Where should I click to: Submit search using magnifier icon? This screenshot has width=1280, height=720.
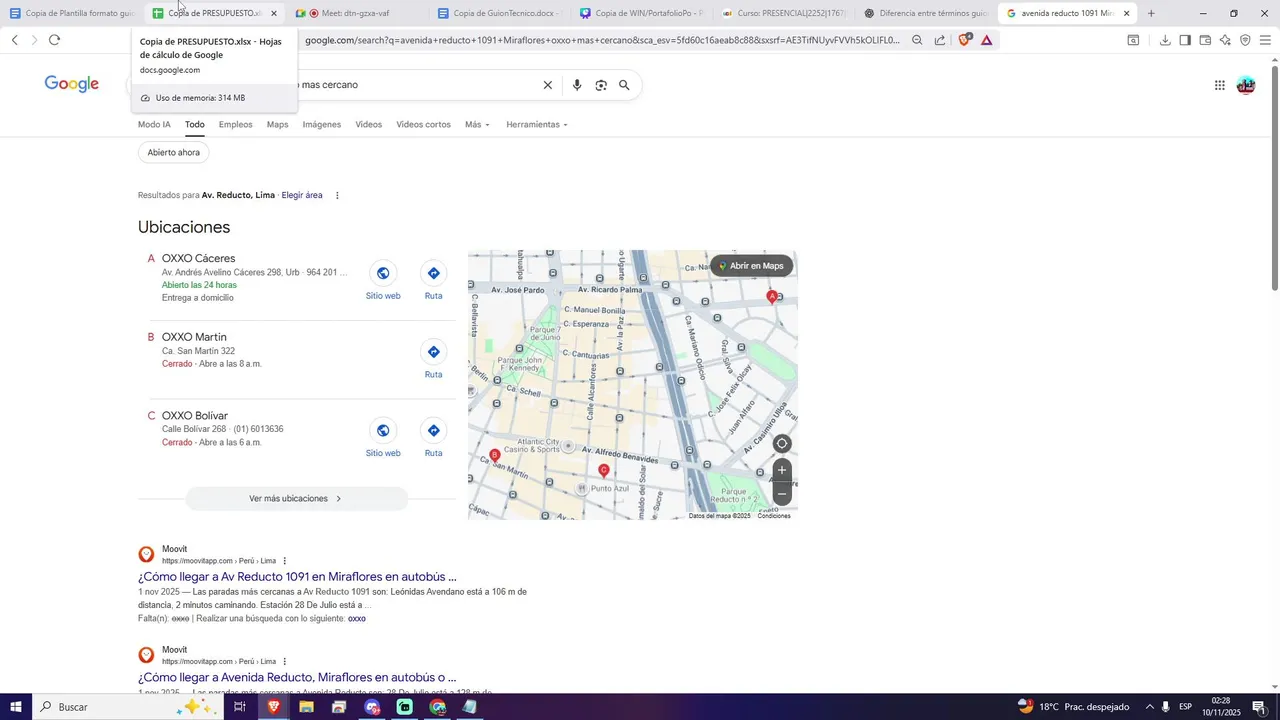click(624, 85)
